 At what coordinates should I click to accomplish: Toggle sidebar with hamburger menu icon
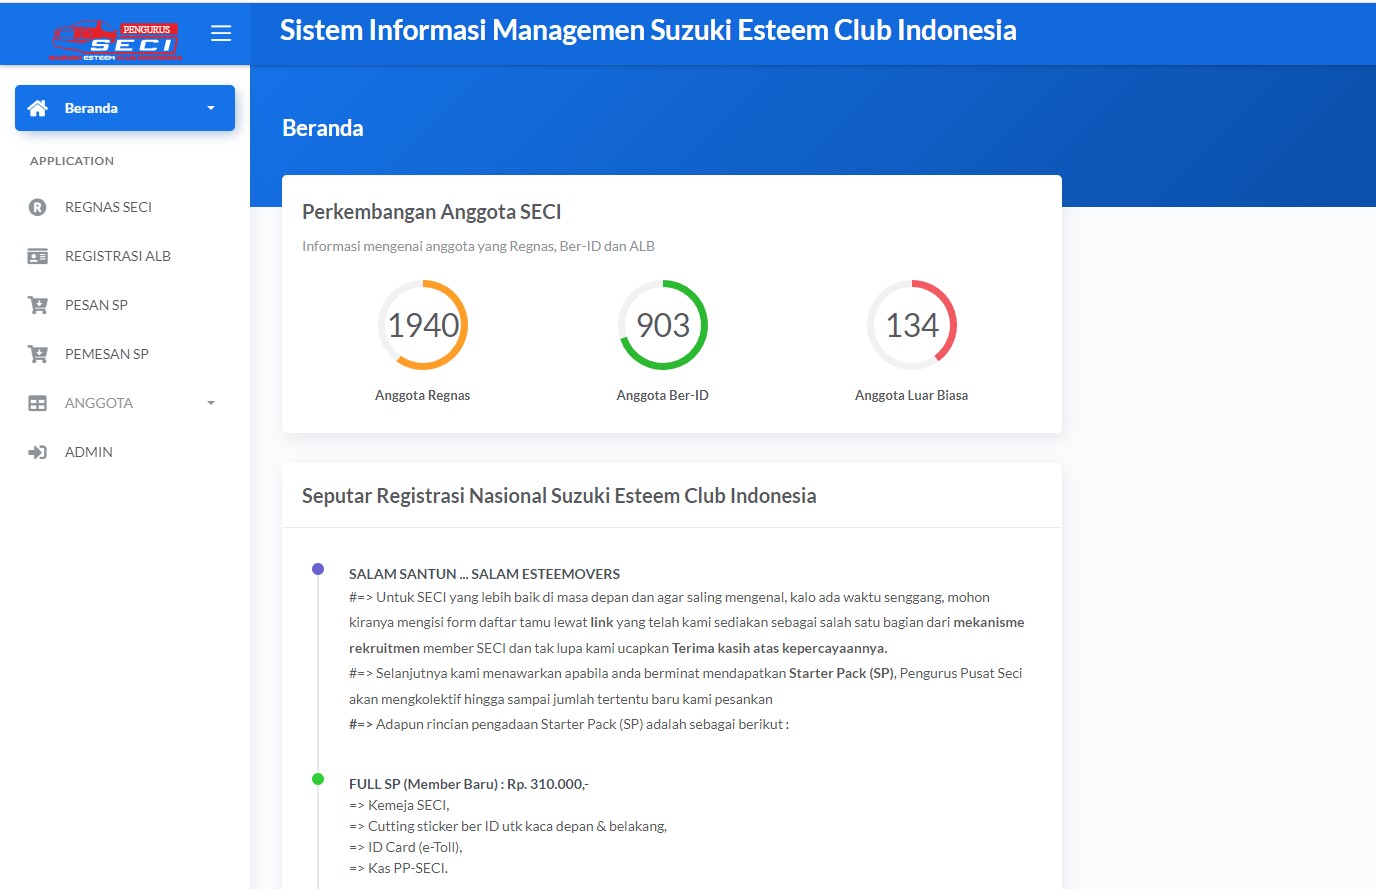pyautogui.click(x=221, y=33)
